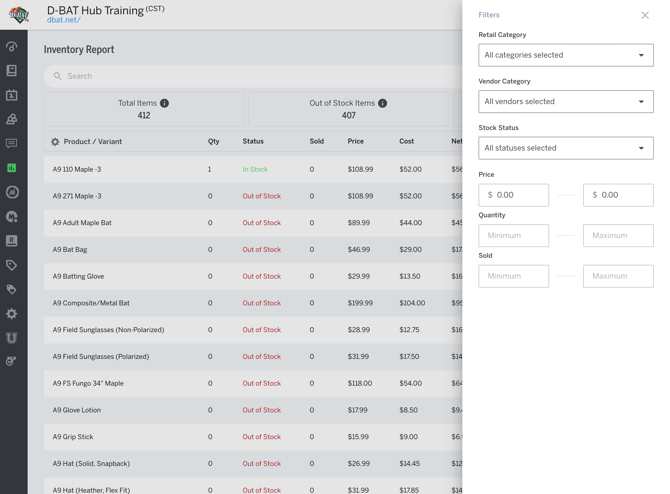670x494 pixels.
Task: Expand the Retail Category dropdown
Action: [x=565, y=55]
